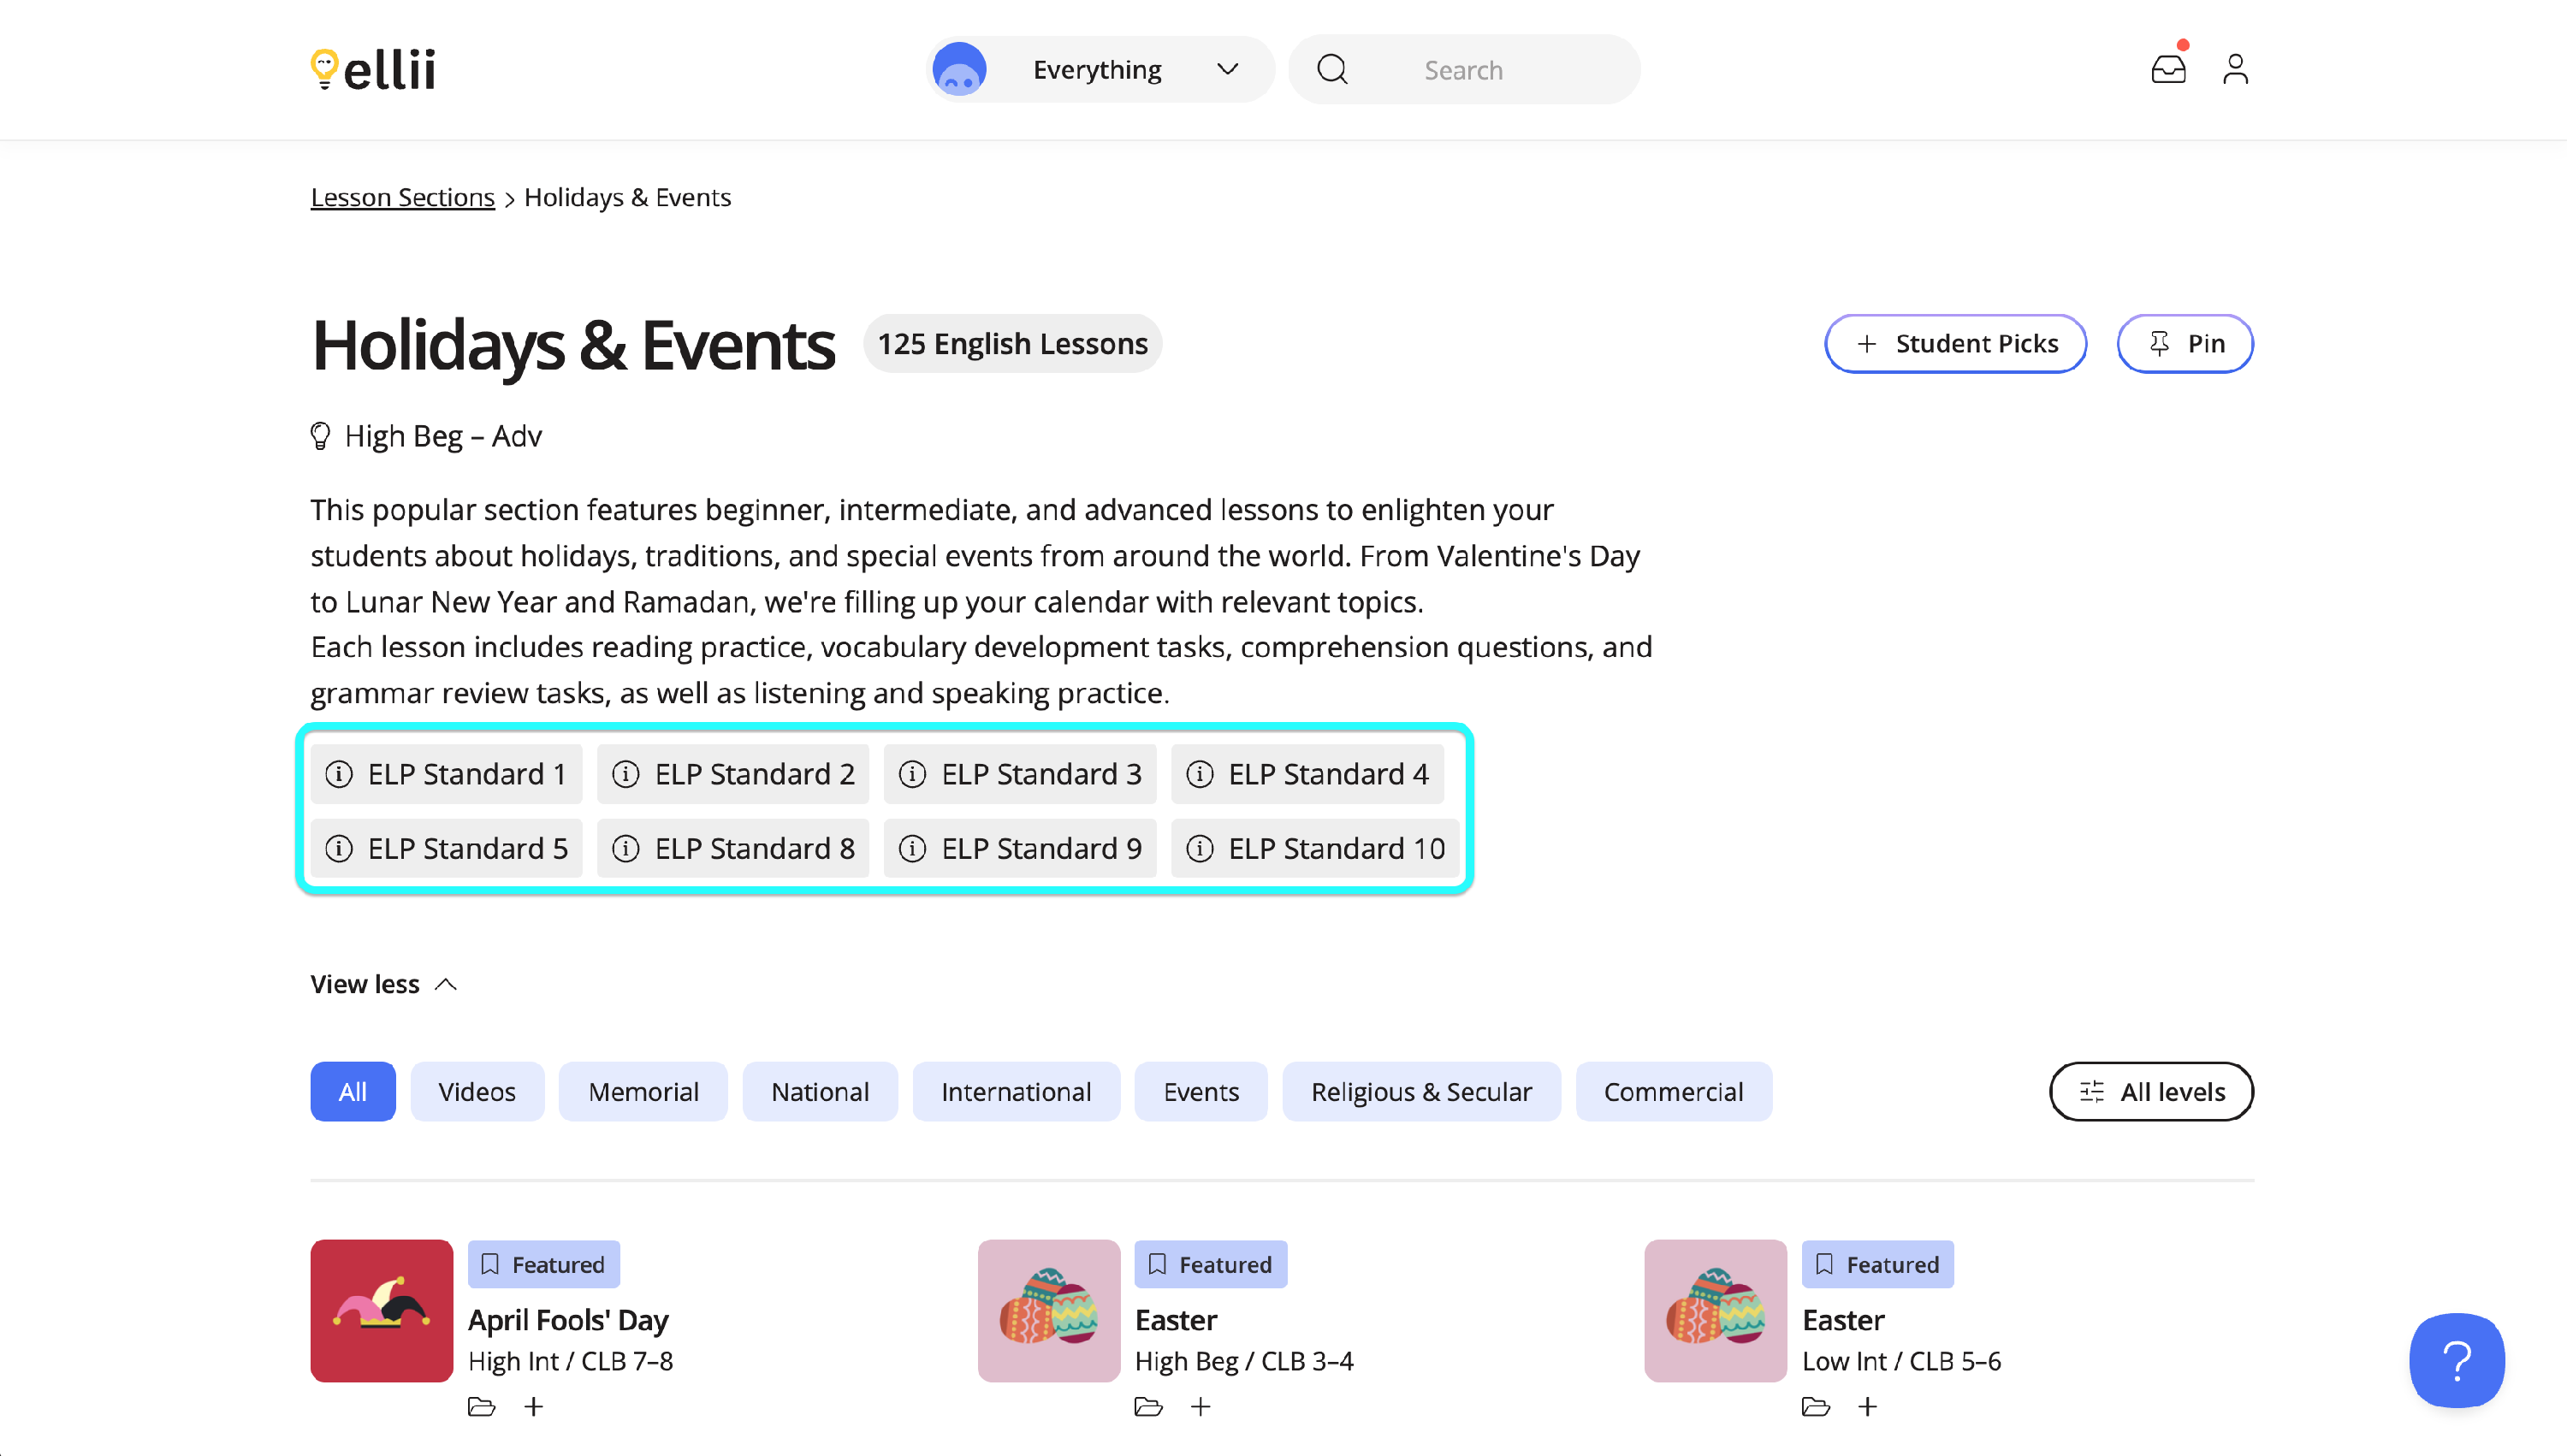Open the inbox notifications icon
The image size is (2567, 1456).
click(x=2168, y=69)
